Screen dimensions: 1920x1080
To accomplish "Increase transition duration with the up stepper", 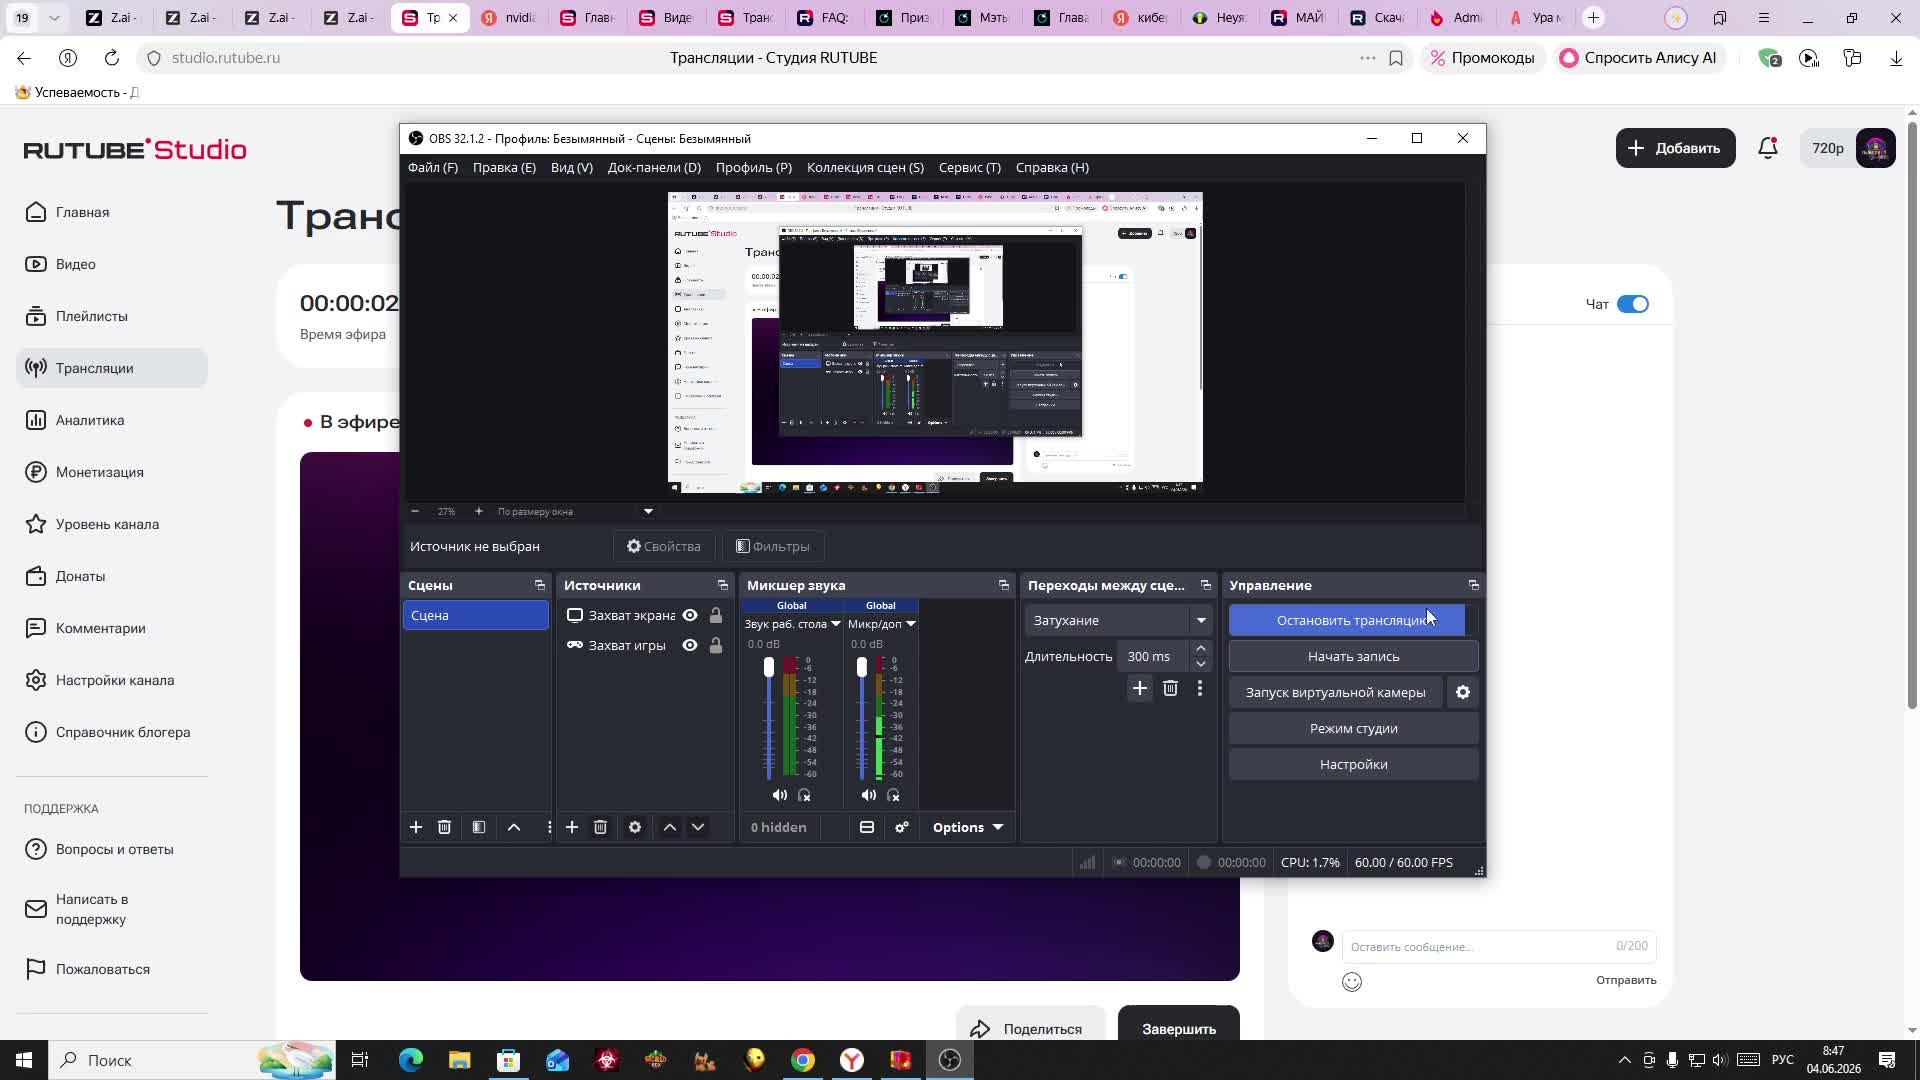I will tap(1201, 649).
